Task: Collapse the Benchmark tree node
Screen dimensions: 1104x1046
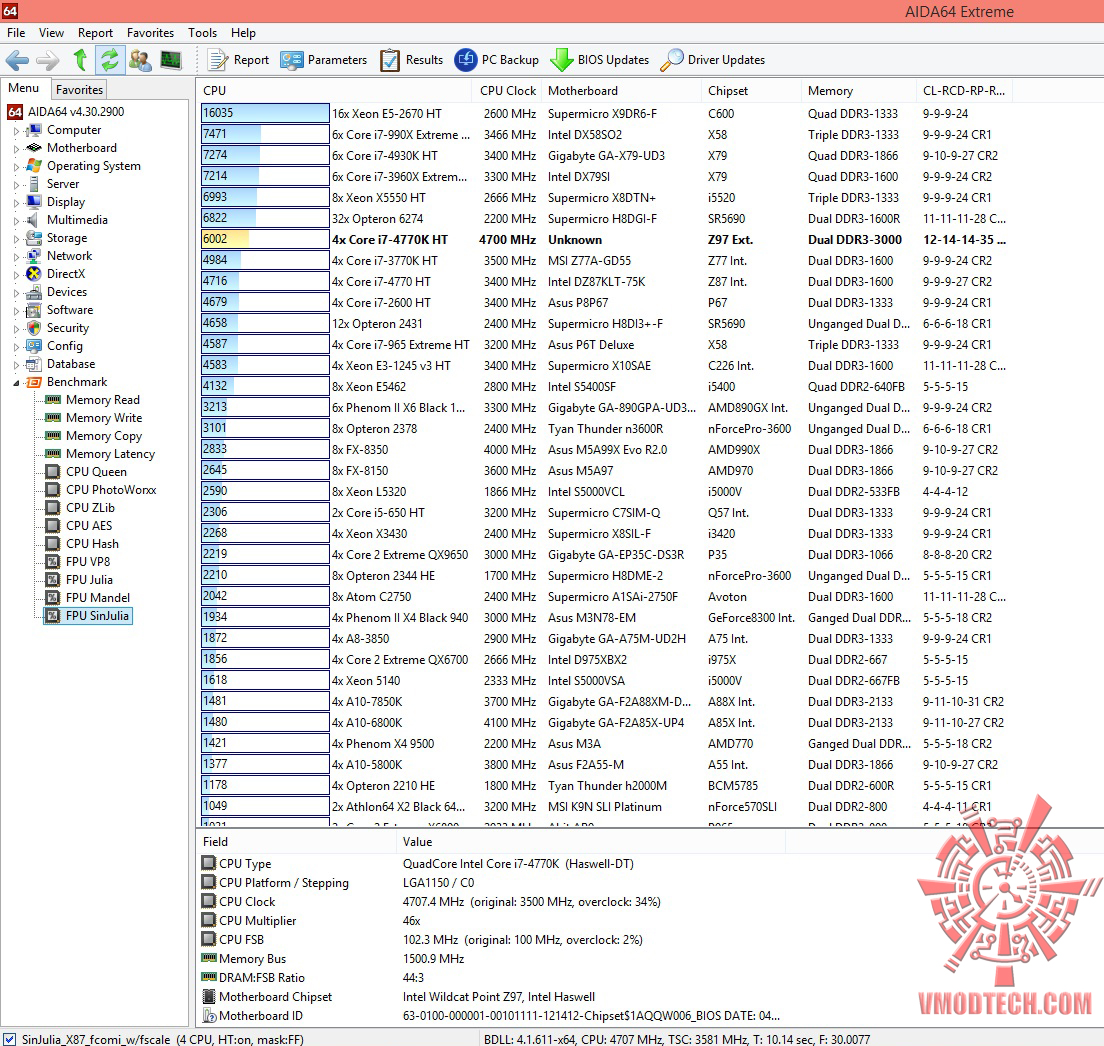Action: [16, 383]
